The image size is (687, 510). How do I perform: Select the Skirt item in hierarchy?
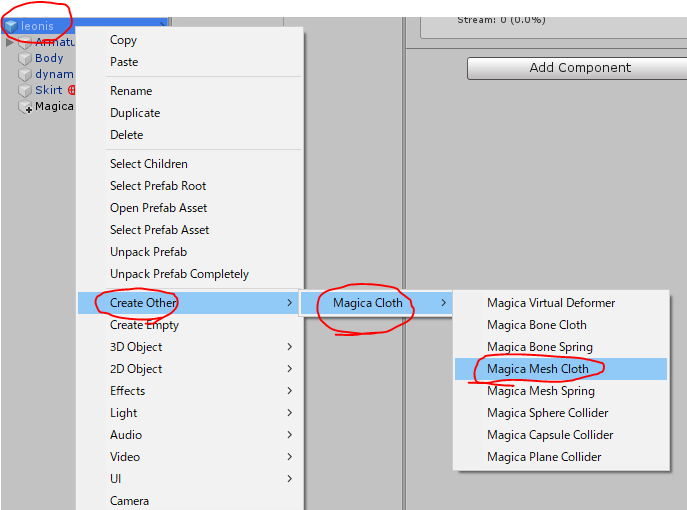49,90
